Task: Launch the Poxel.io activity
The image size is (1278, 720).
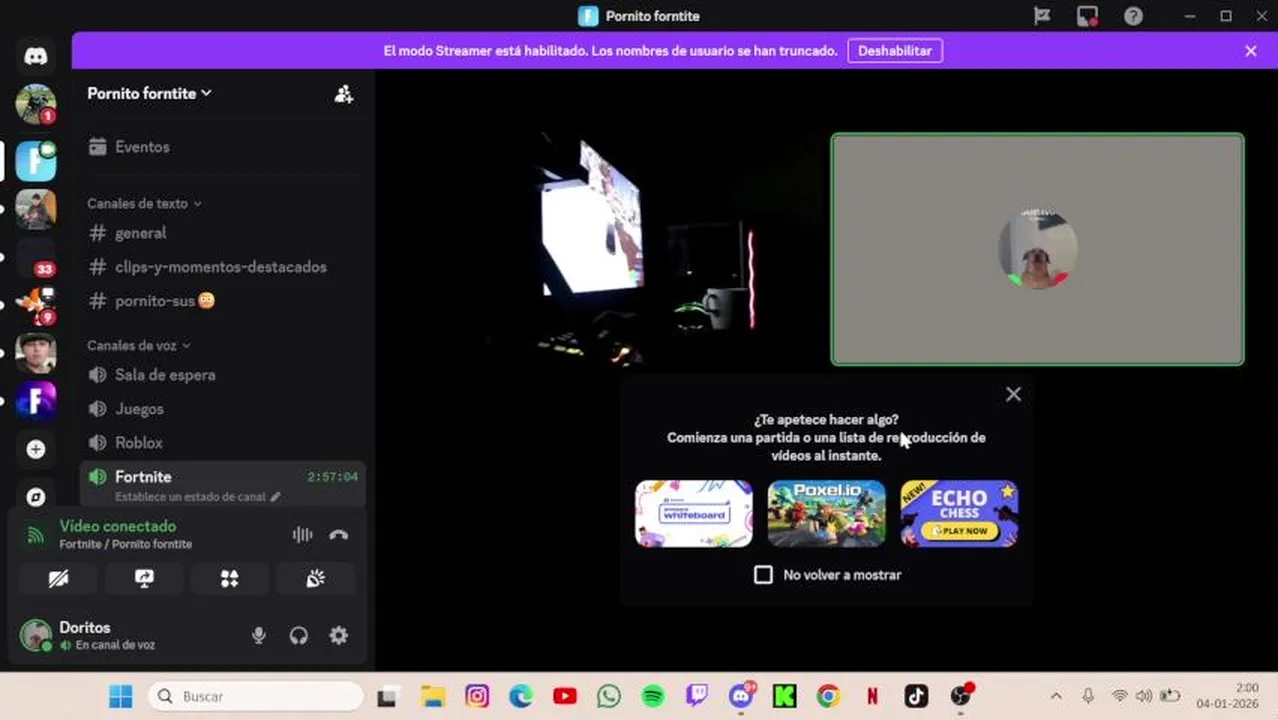Action: 826,513
